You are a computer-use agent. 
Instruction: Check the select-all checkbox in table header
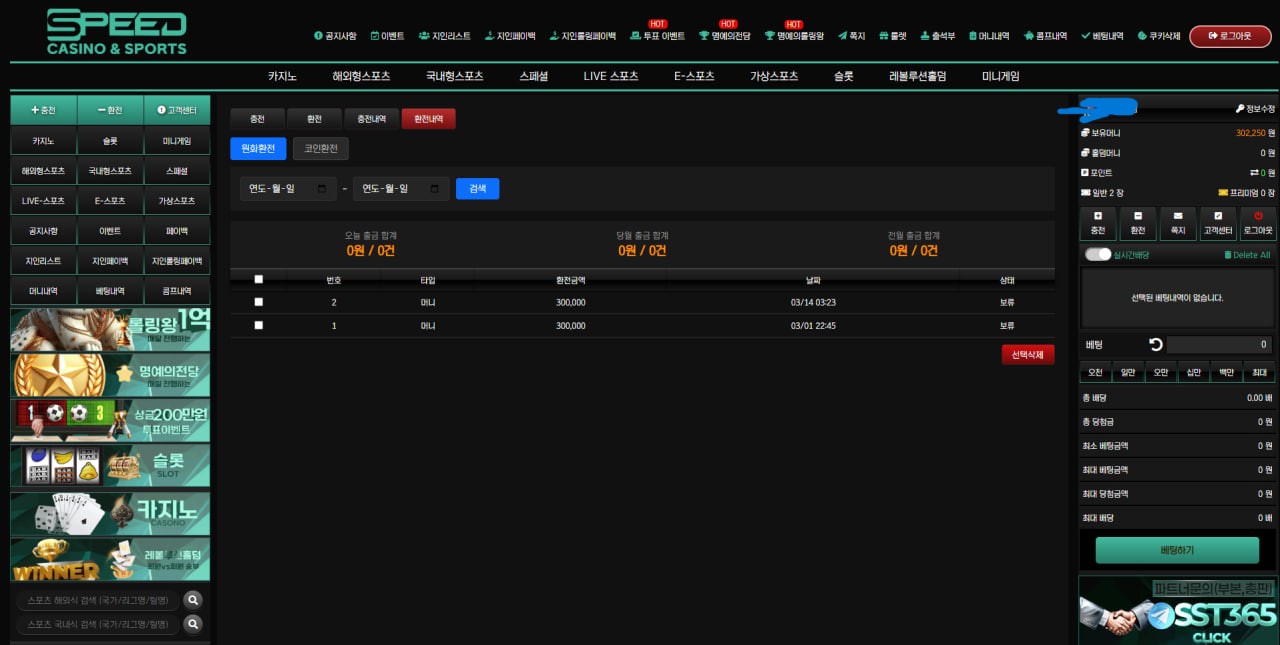pyautogui.click(x=259, y=280)
